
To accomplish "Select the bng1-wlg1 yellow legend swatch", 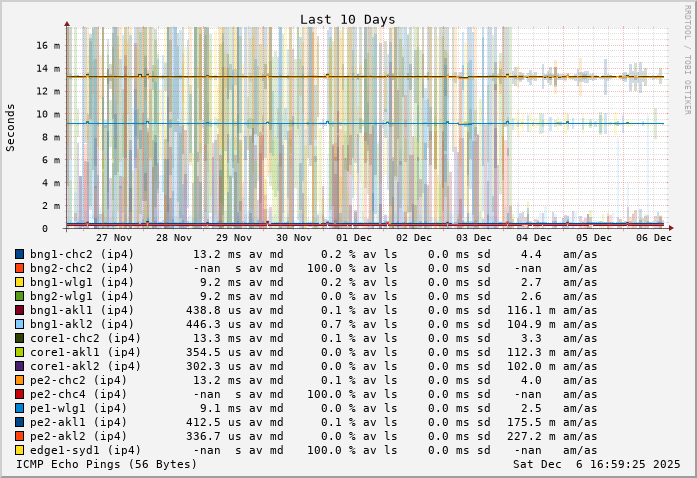I will point(19,282).
